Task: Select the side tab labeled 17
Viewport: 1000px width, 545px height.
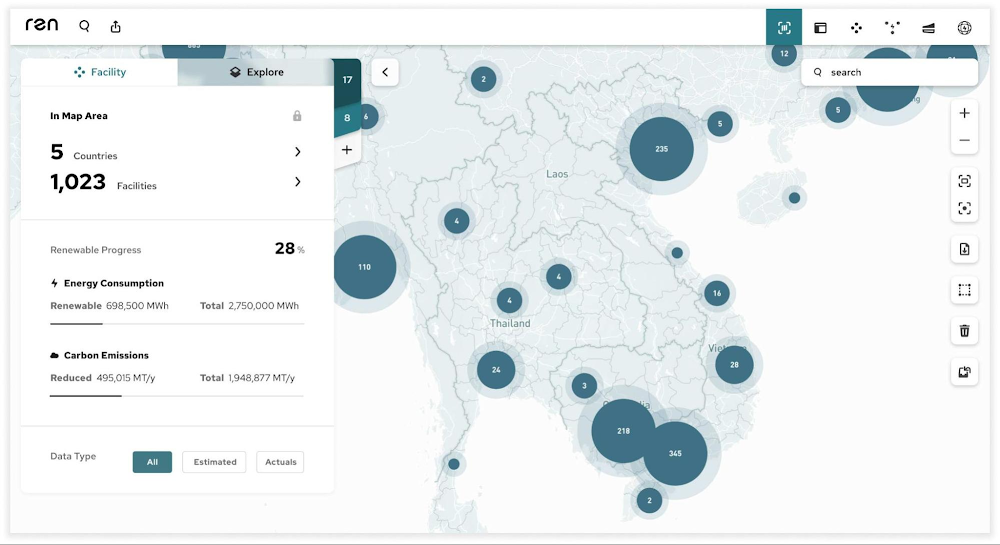Action: (347, 80)
